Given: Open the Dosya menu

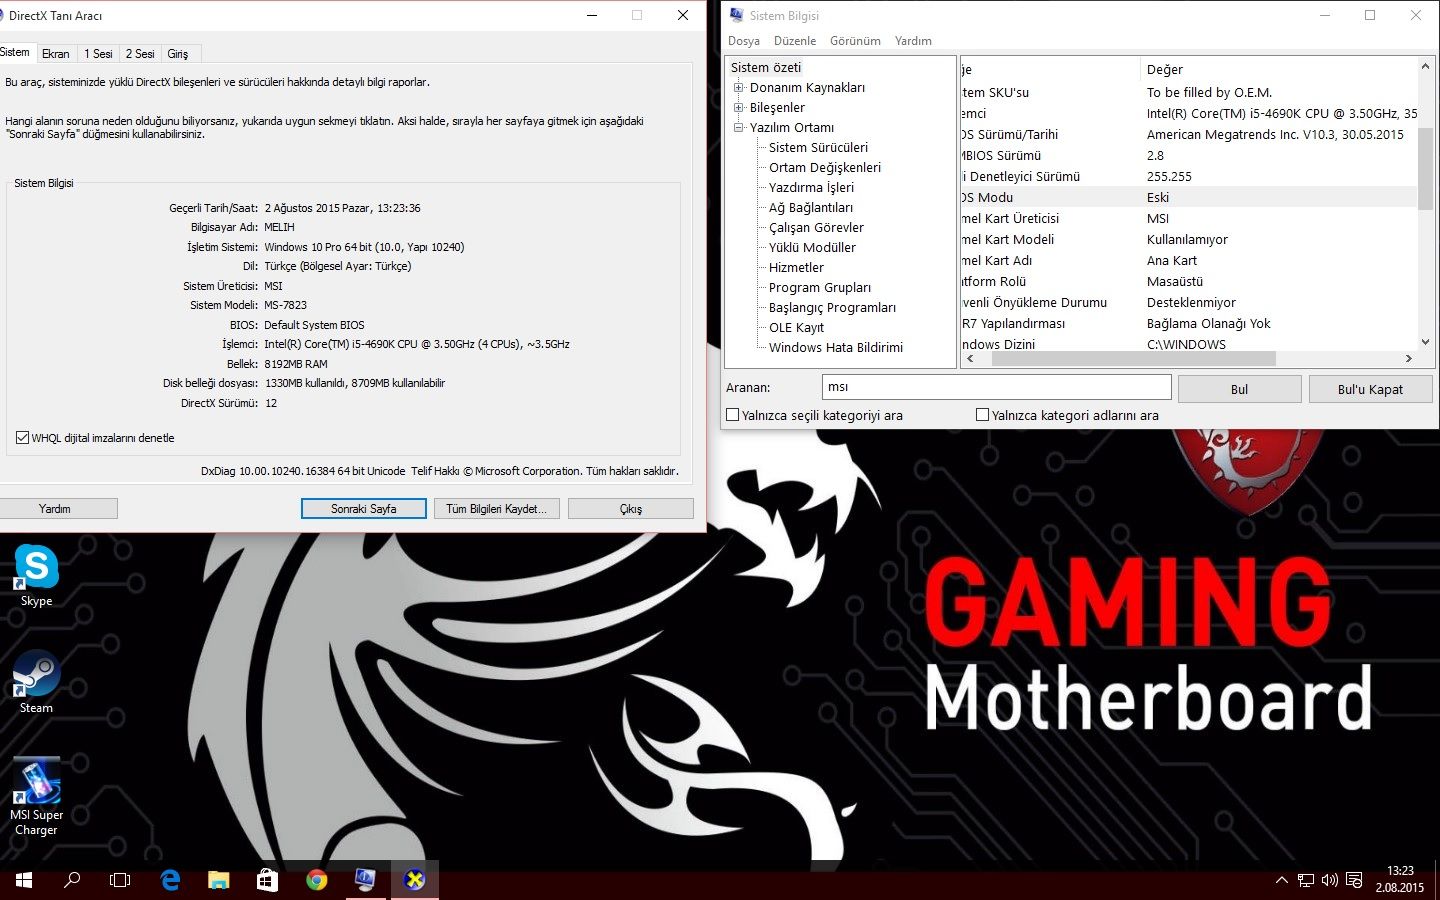Looking at the screenshot, I should [743, 41].
